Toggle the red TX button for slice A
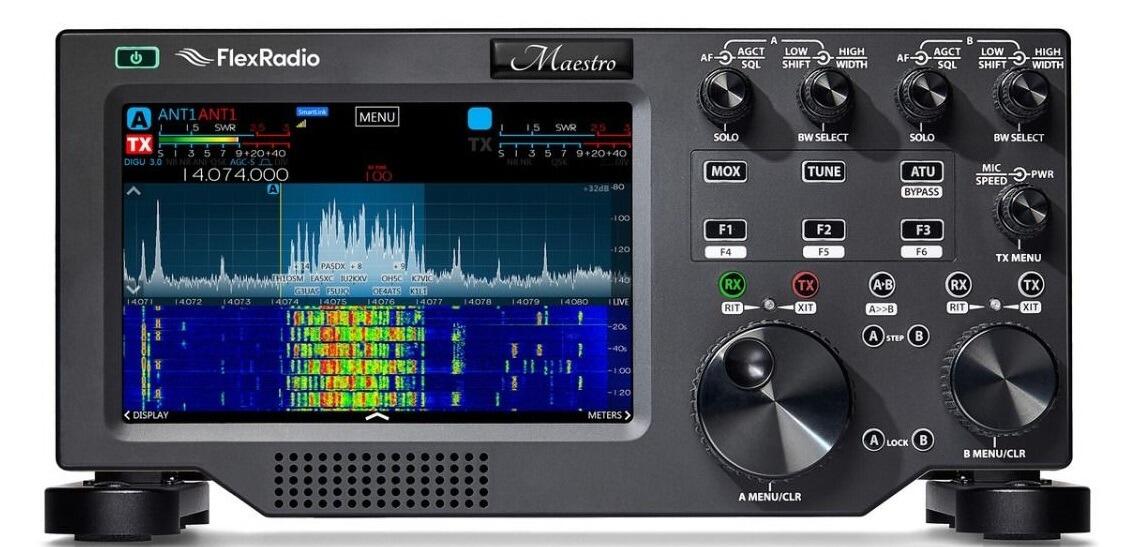The height and width of the screenshot is (547, 1128). 806,285
